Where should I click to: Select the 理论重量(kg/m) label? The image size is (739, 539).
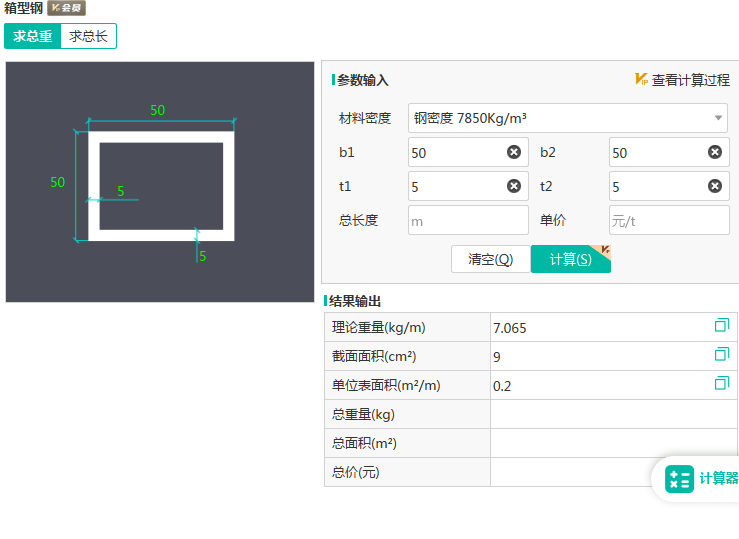coord(378,327)
